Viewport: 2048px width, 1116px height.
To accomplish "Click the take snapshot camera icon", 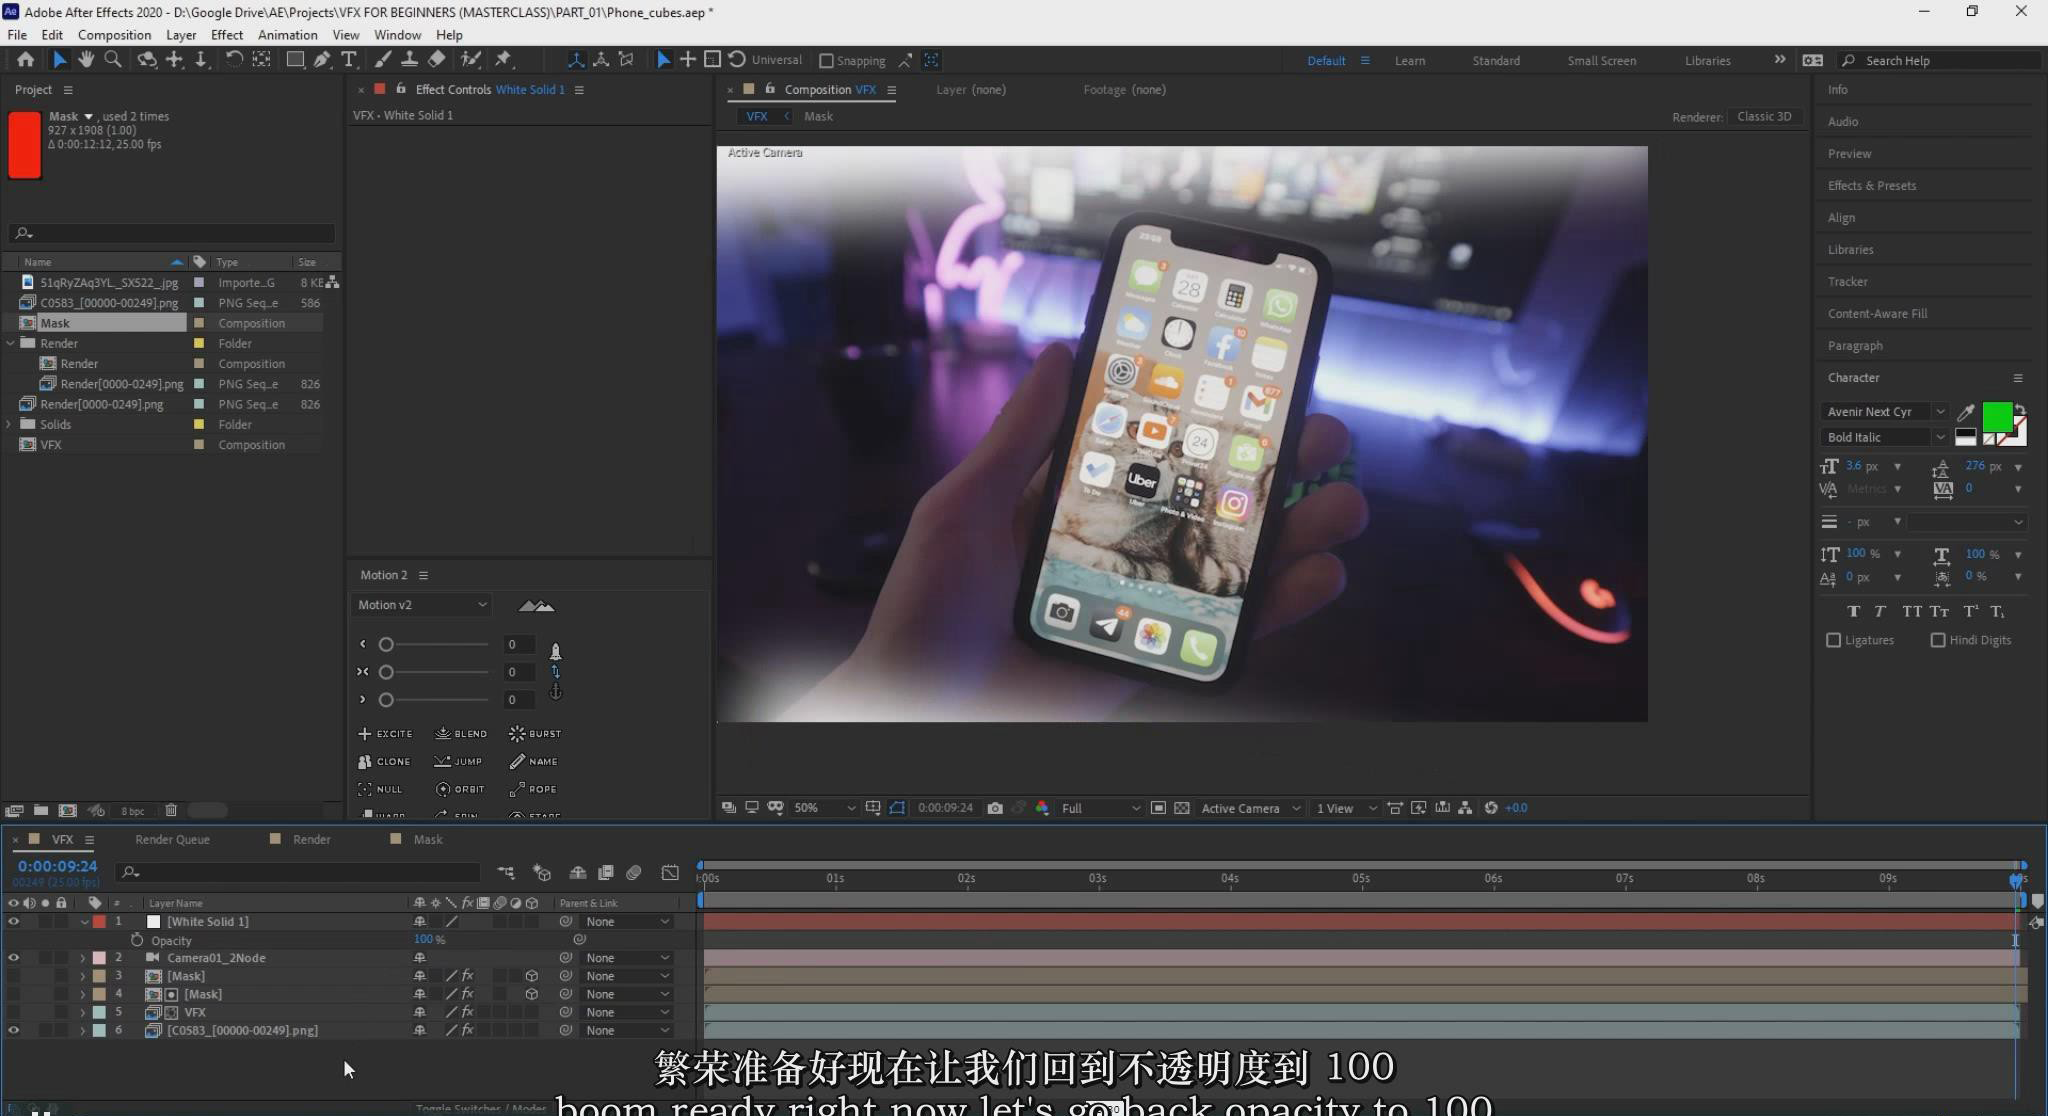I will 995,808.
